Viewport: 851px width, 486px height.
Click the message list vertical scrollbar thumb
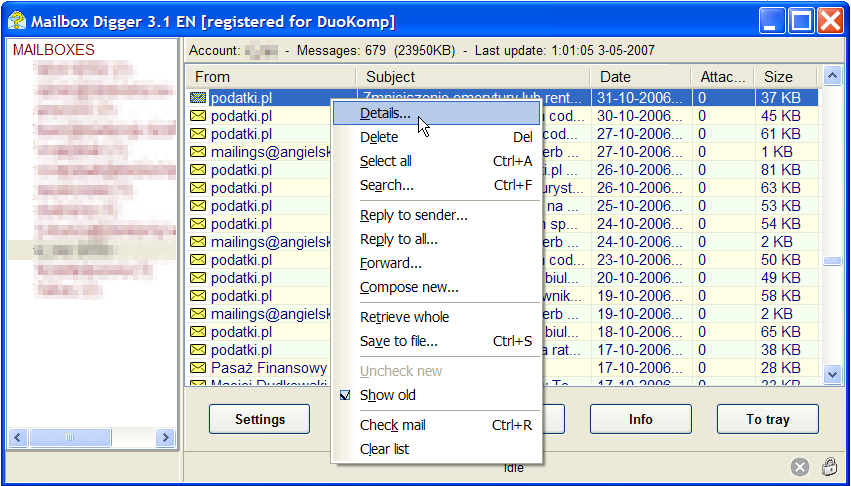(832, 261)
